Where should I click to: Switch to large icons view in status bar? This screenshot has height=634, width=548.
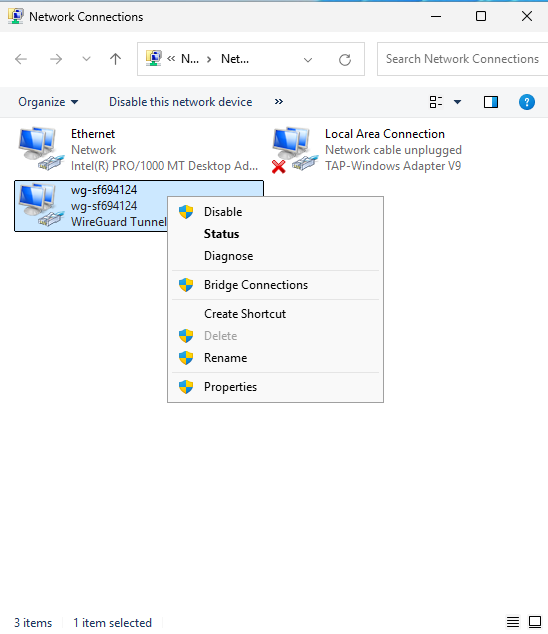pos(535,622)
